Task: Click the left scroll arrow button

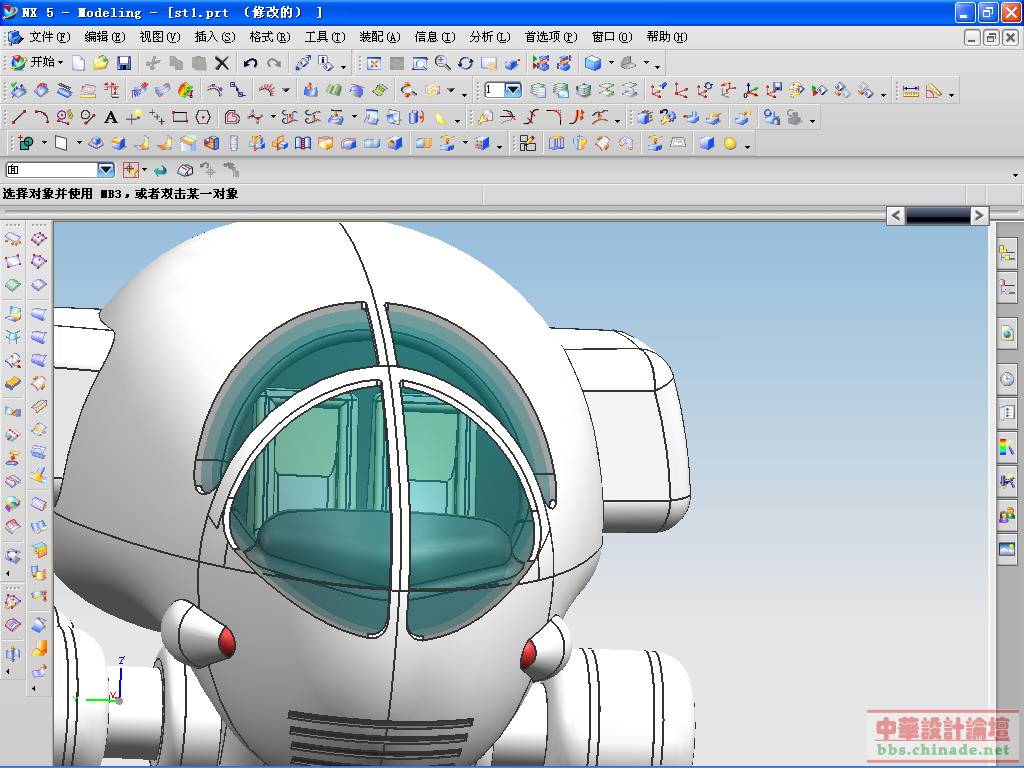Action: [x=896, y=215]
